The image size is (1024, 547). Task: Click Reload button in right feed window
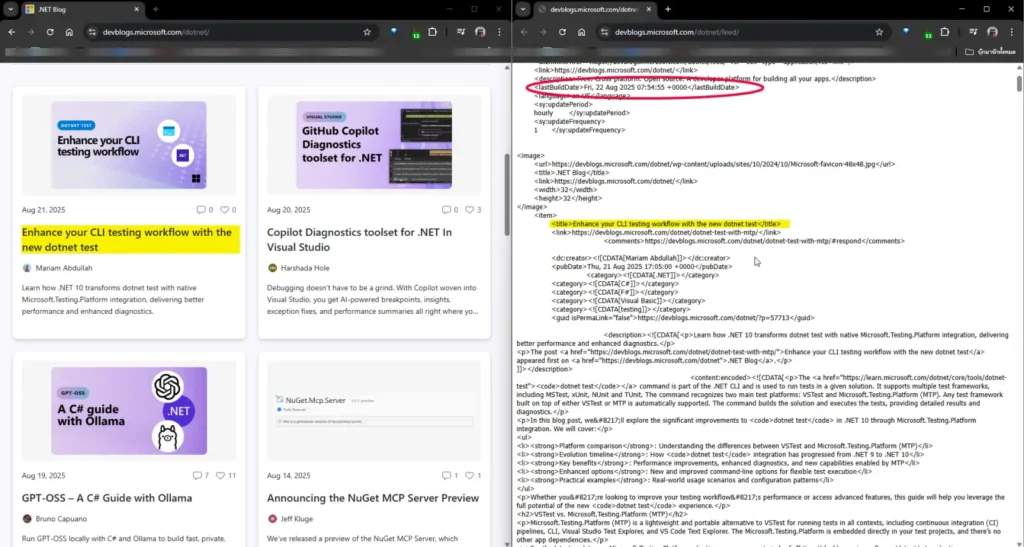tap(562, 32)
